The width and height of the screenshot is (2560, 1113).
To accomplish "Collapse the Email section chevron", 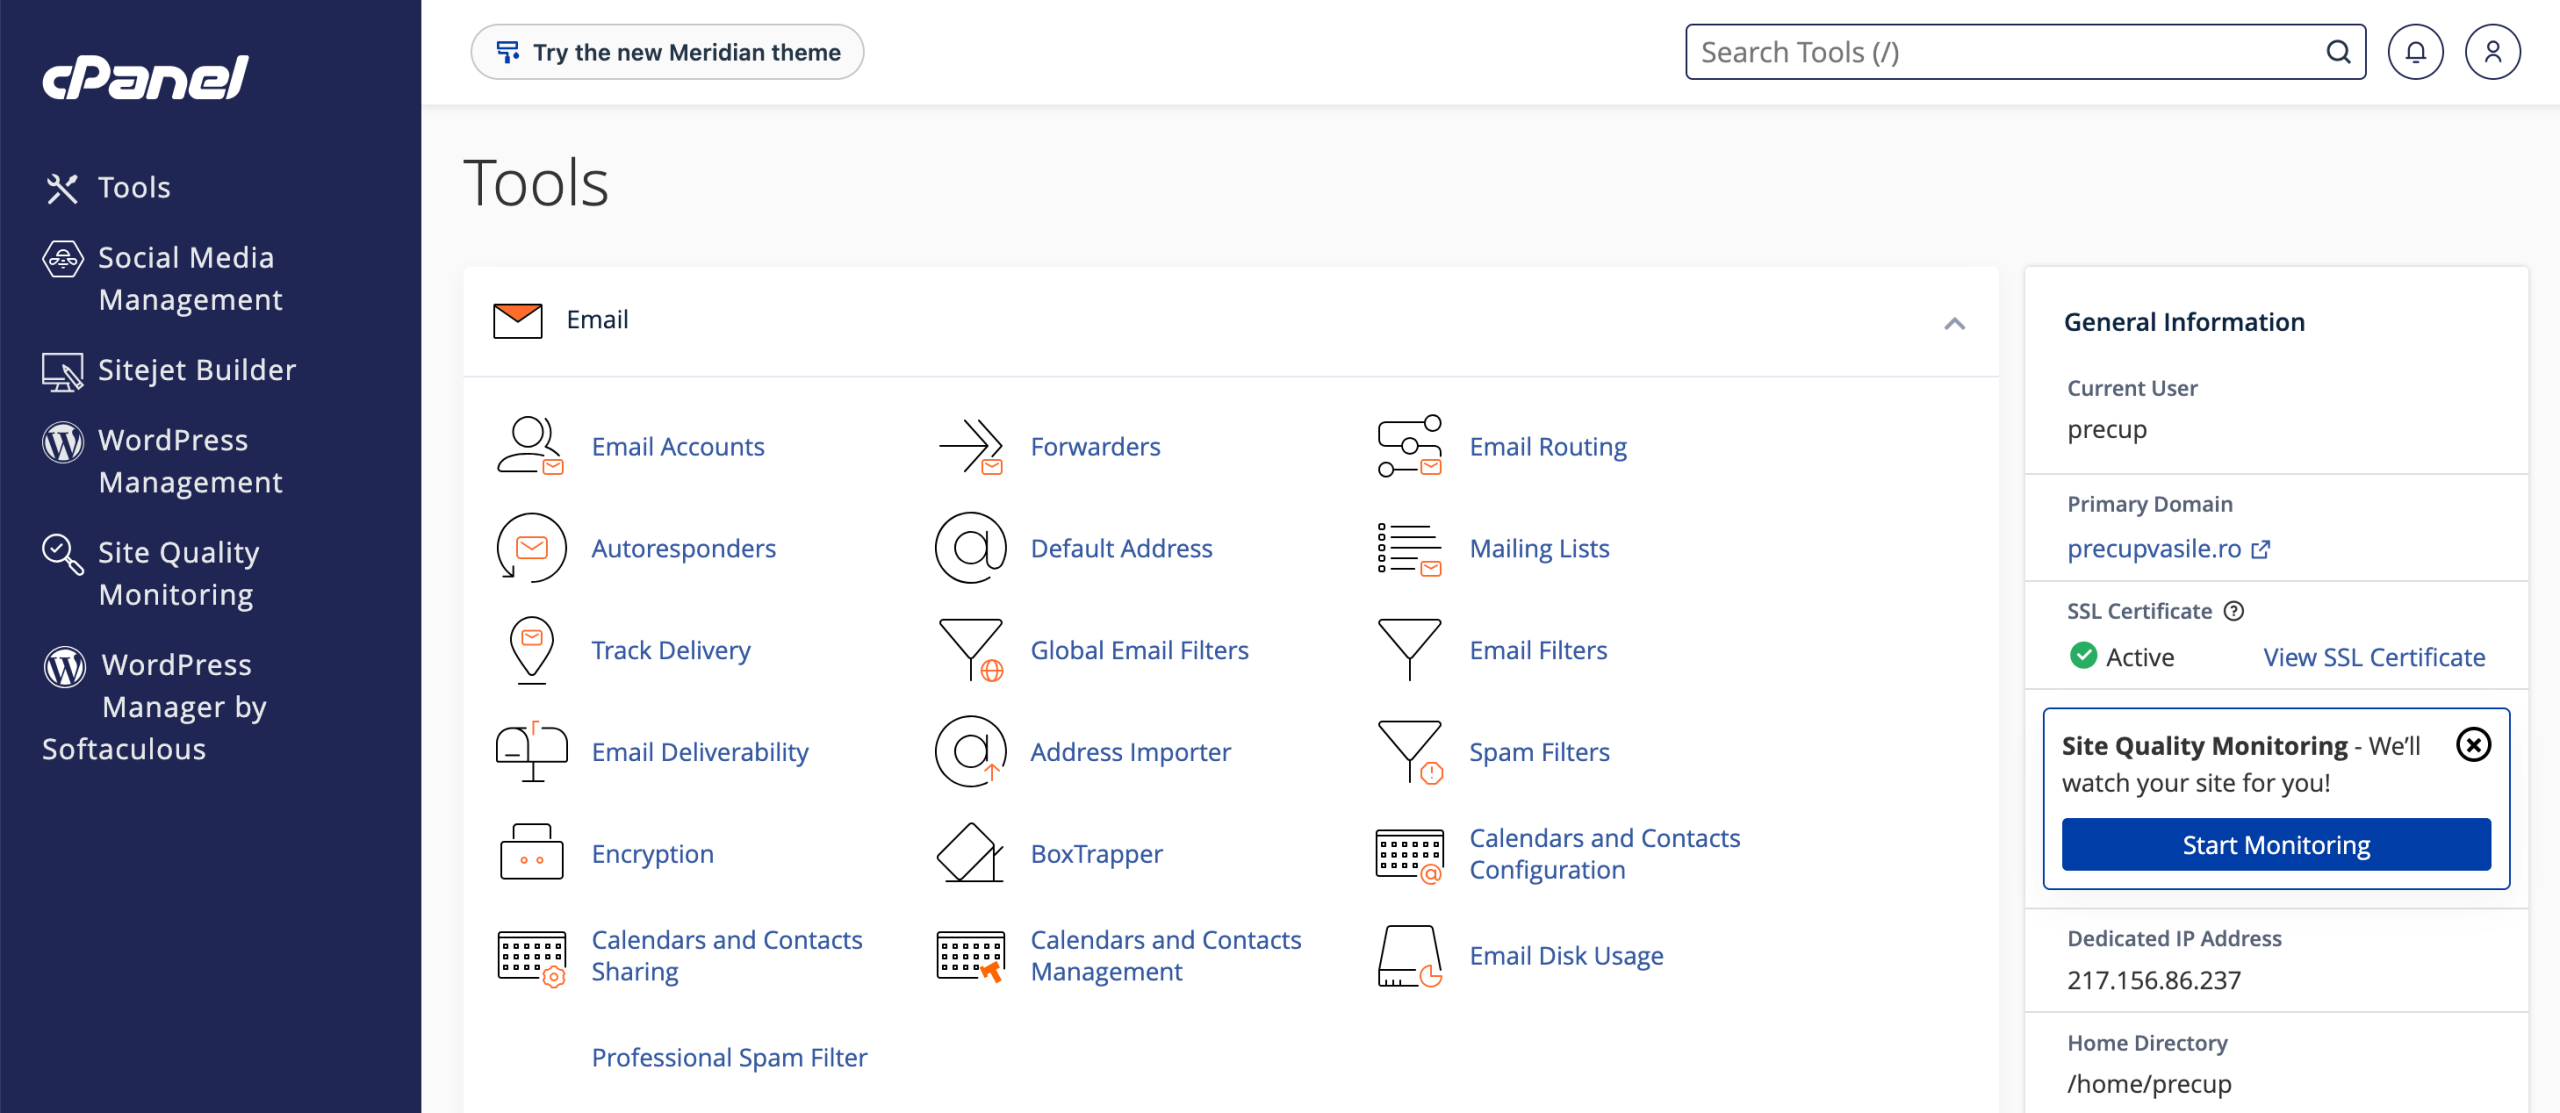I will (x=1954, y=323).
